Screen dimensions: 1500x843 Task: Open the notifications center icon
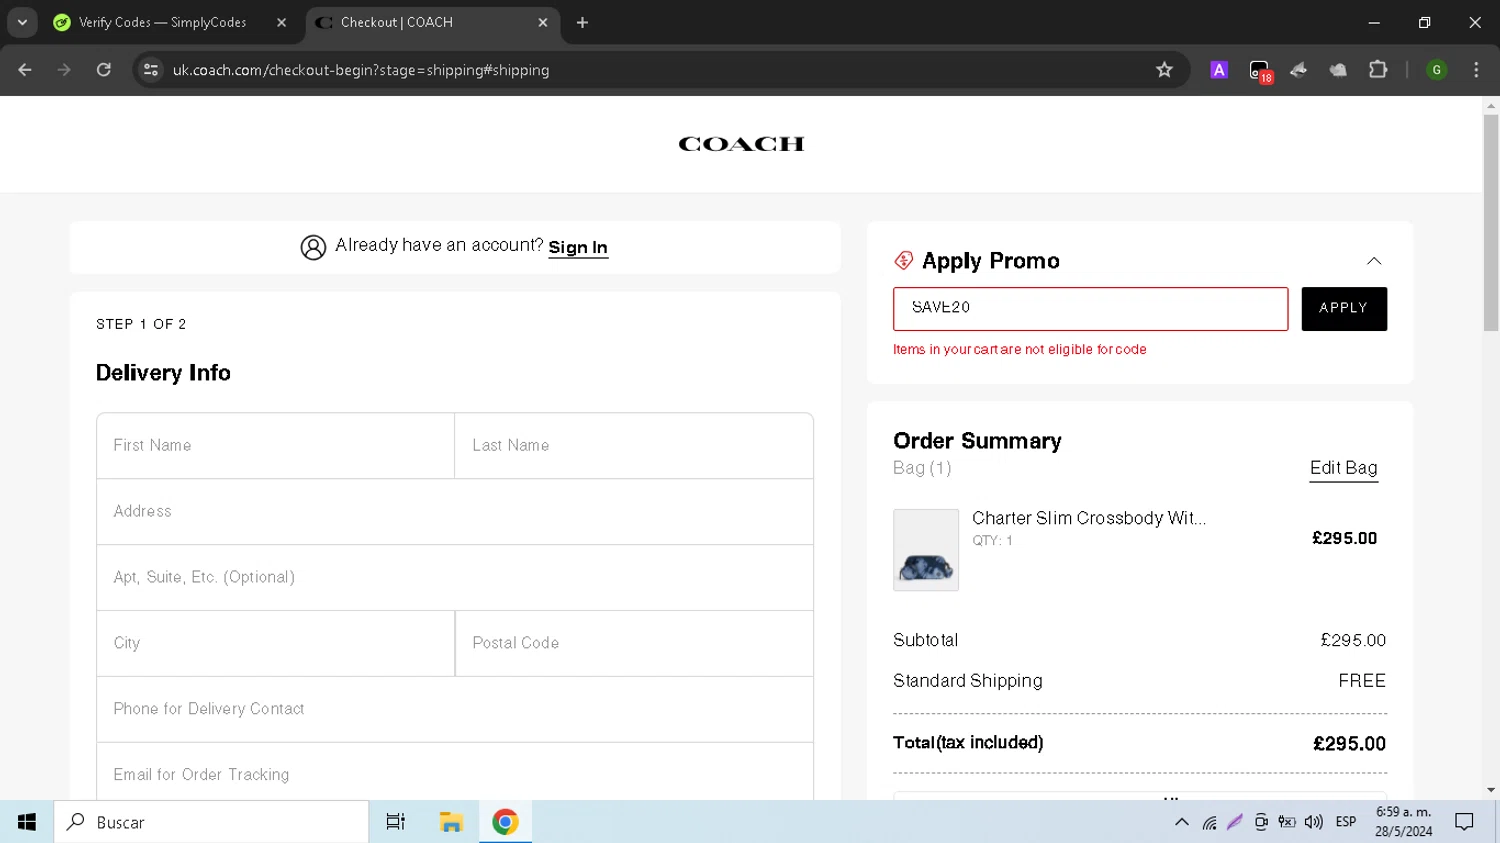pos(1465,822)
